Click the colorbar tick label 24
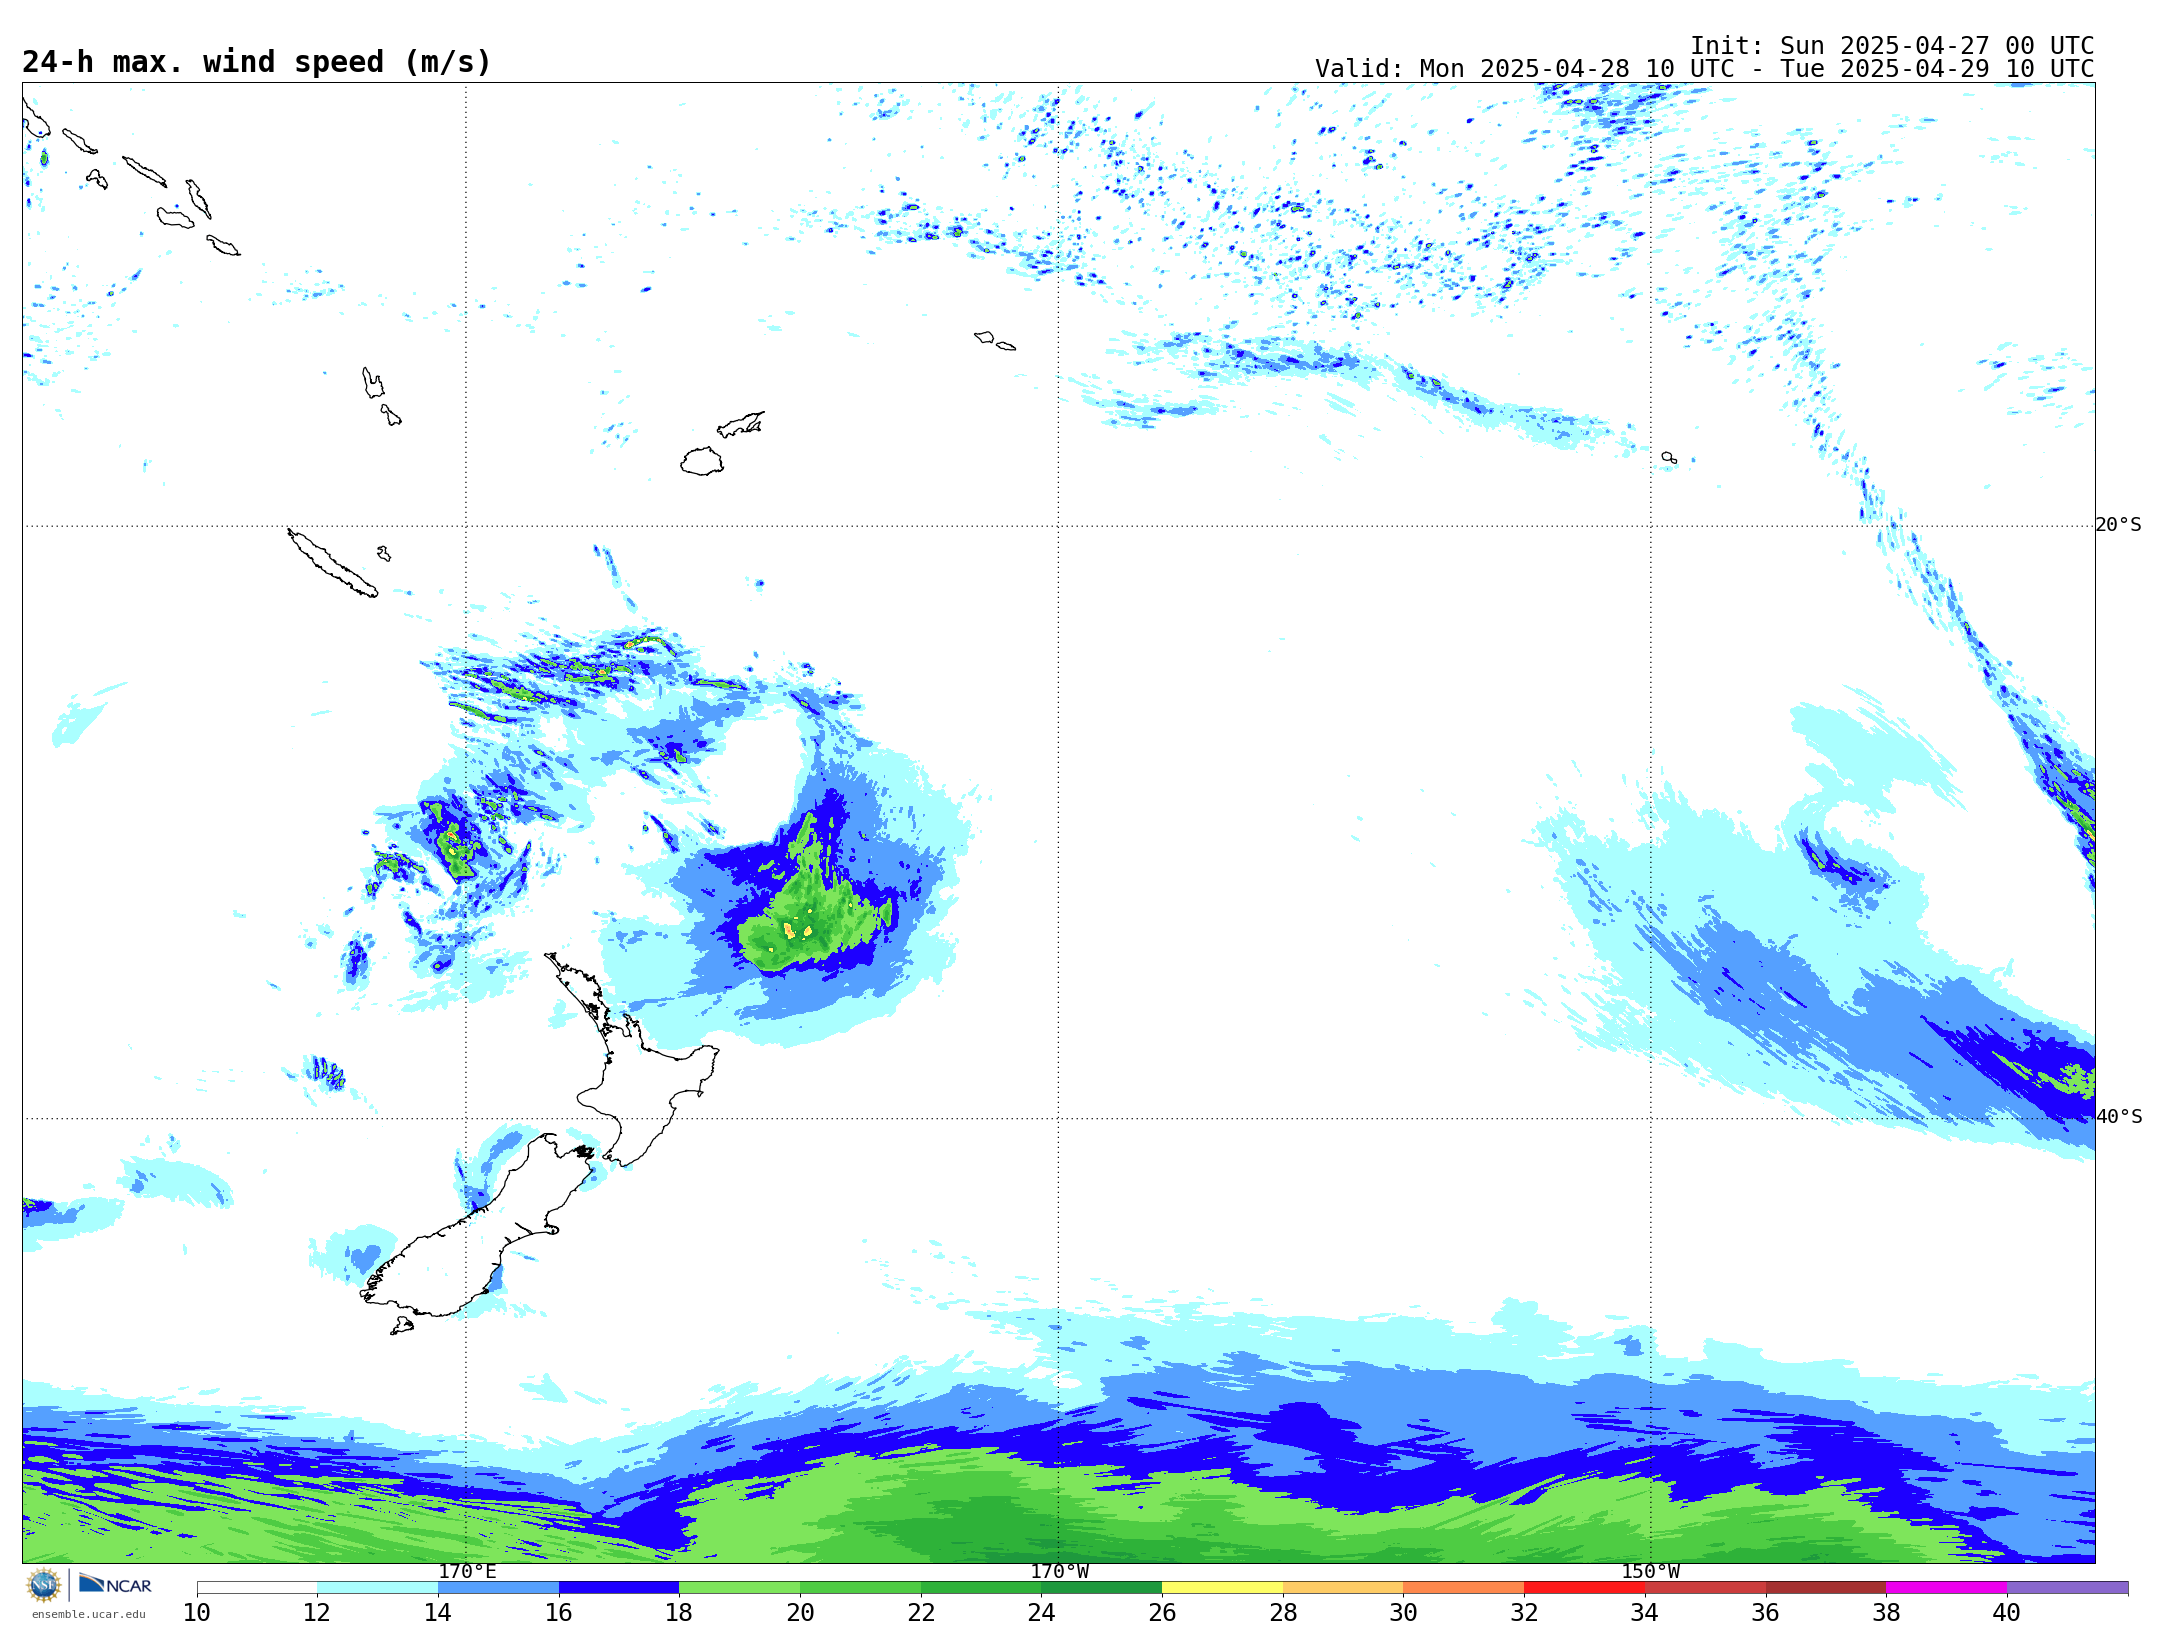Viewport: 2160px width, 1626px height. click(x=1041, y=1612)
